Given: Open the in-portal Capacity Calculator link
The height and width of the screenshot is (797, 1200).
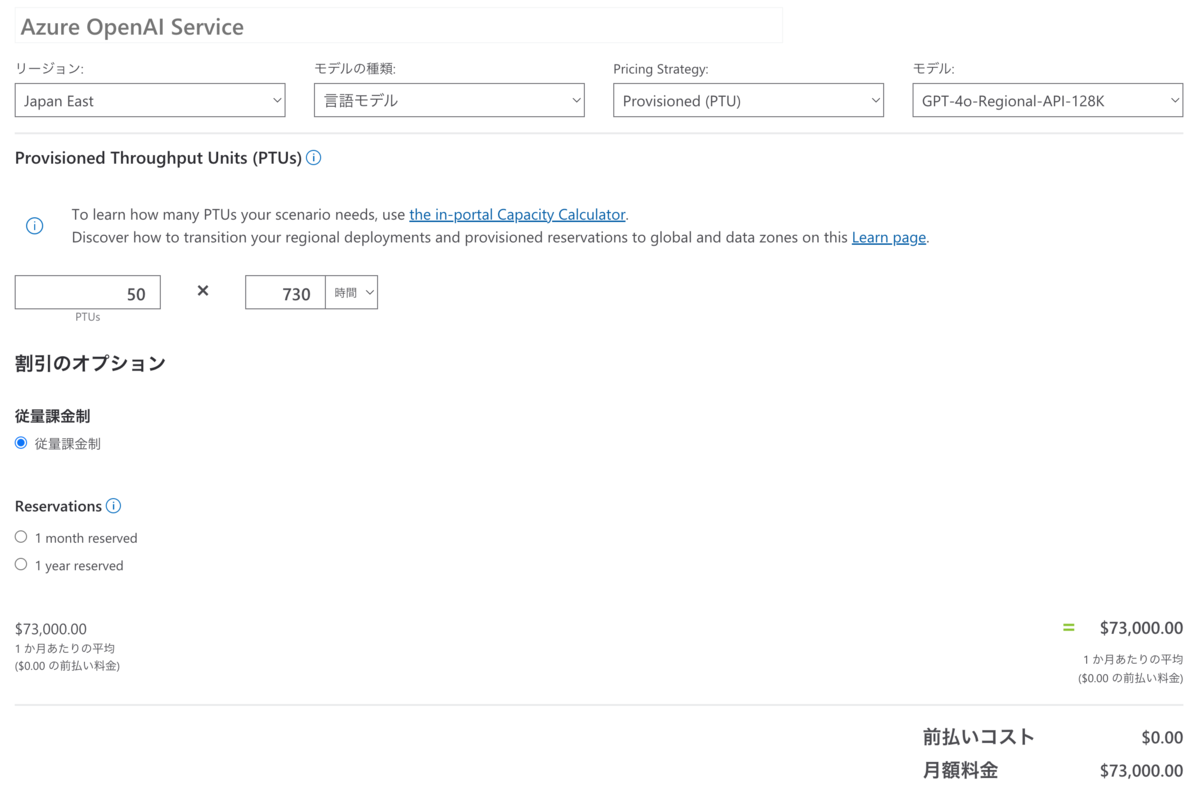Looking at the screenshot, I should (517, 214).
